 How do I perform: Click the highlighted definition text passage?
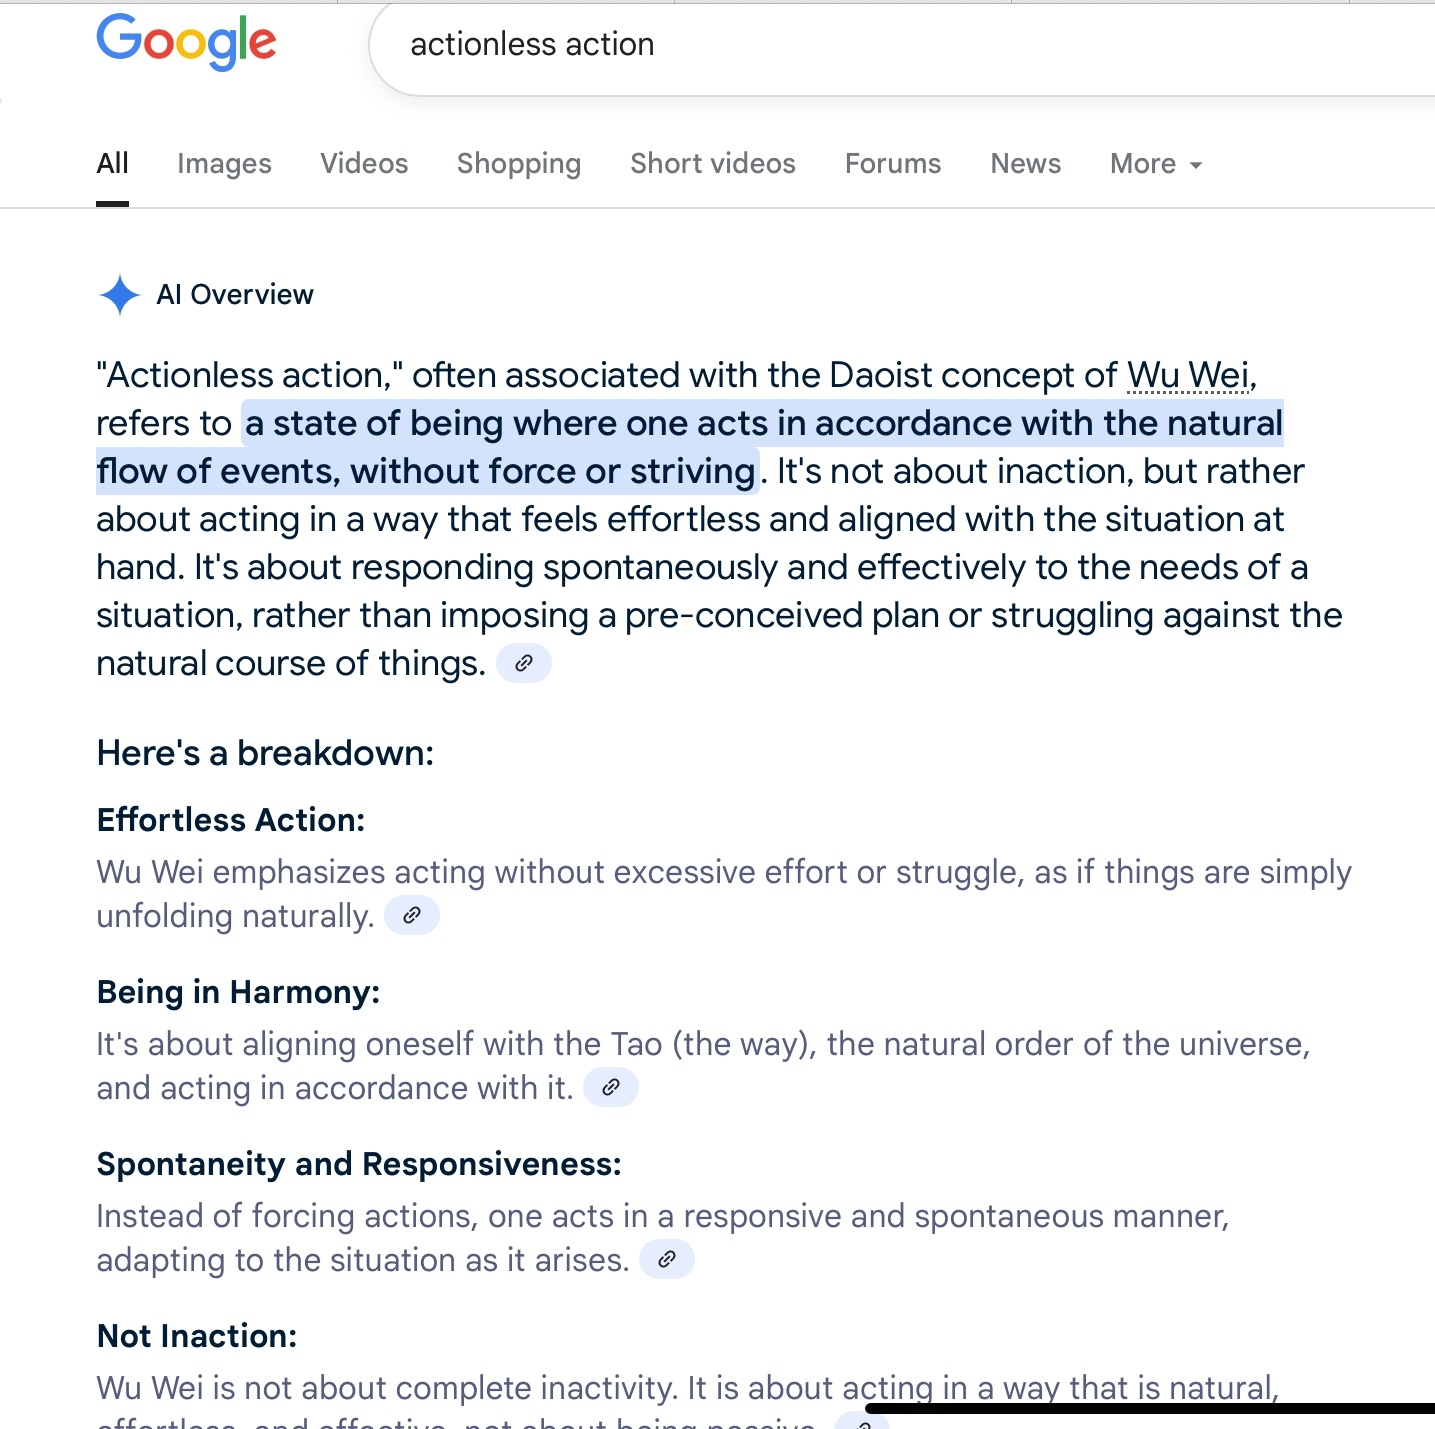pos(690,447)
